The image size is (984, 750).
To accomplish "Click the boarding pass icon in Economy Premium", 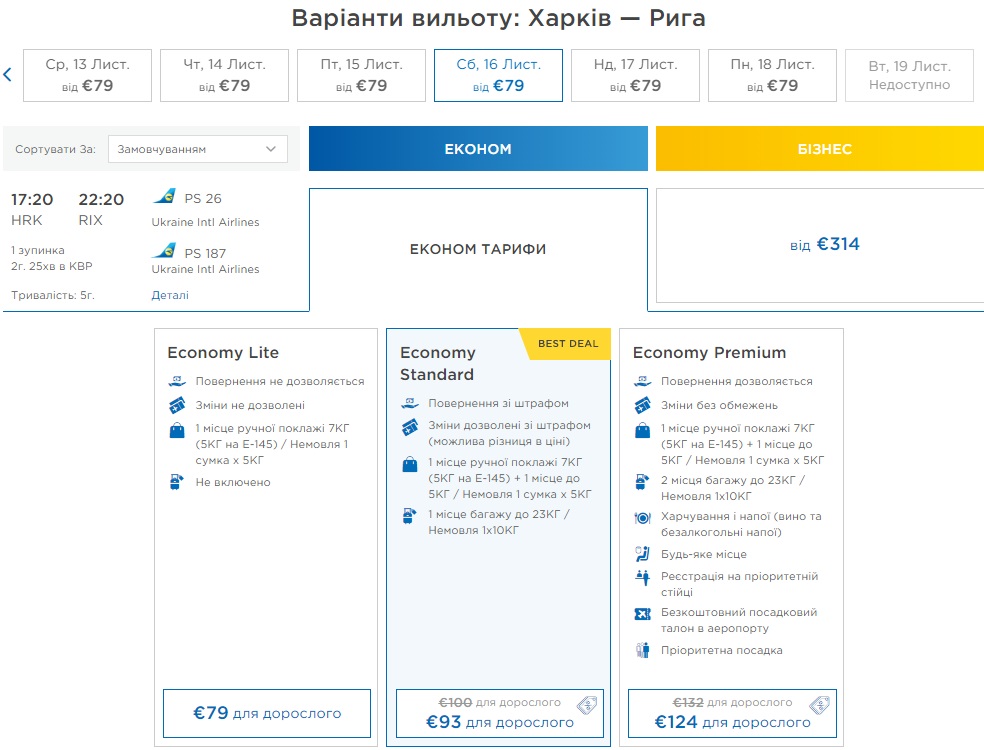I will tap(643, 613).
